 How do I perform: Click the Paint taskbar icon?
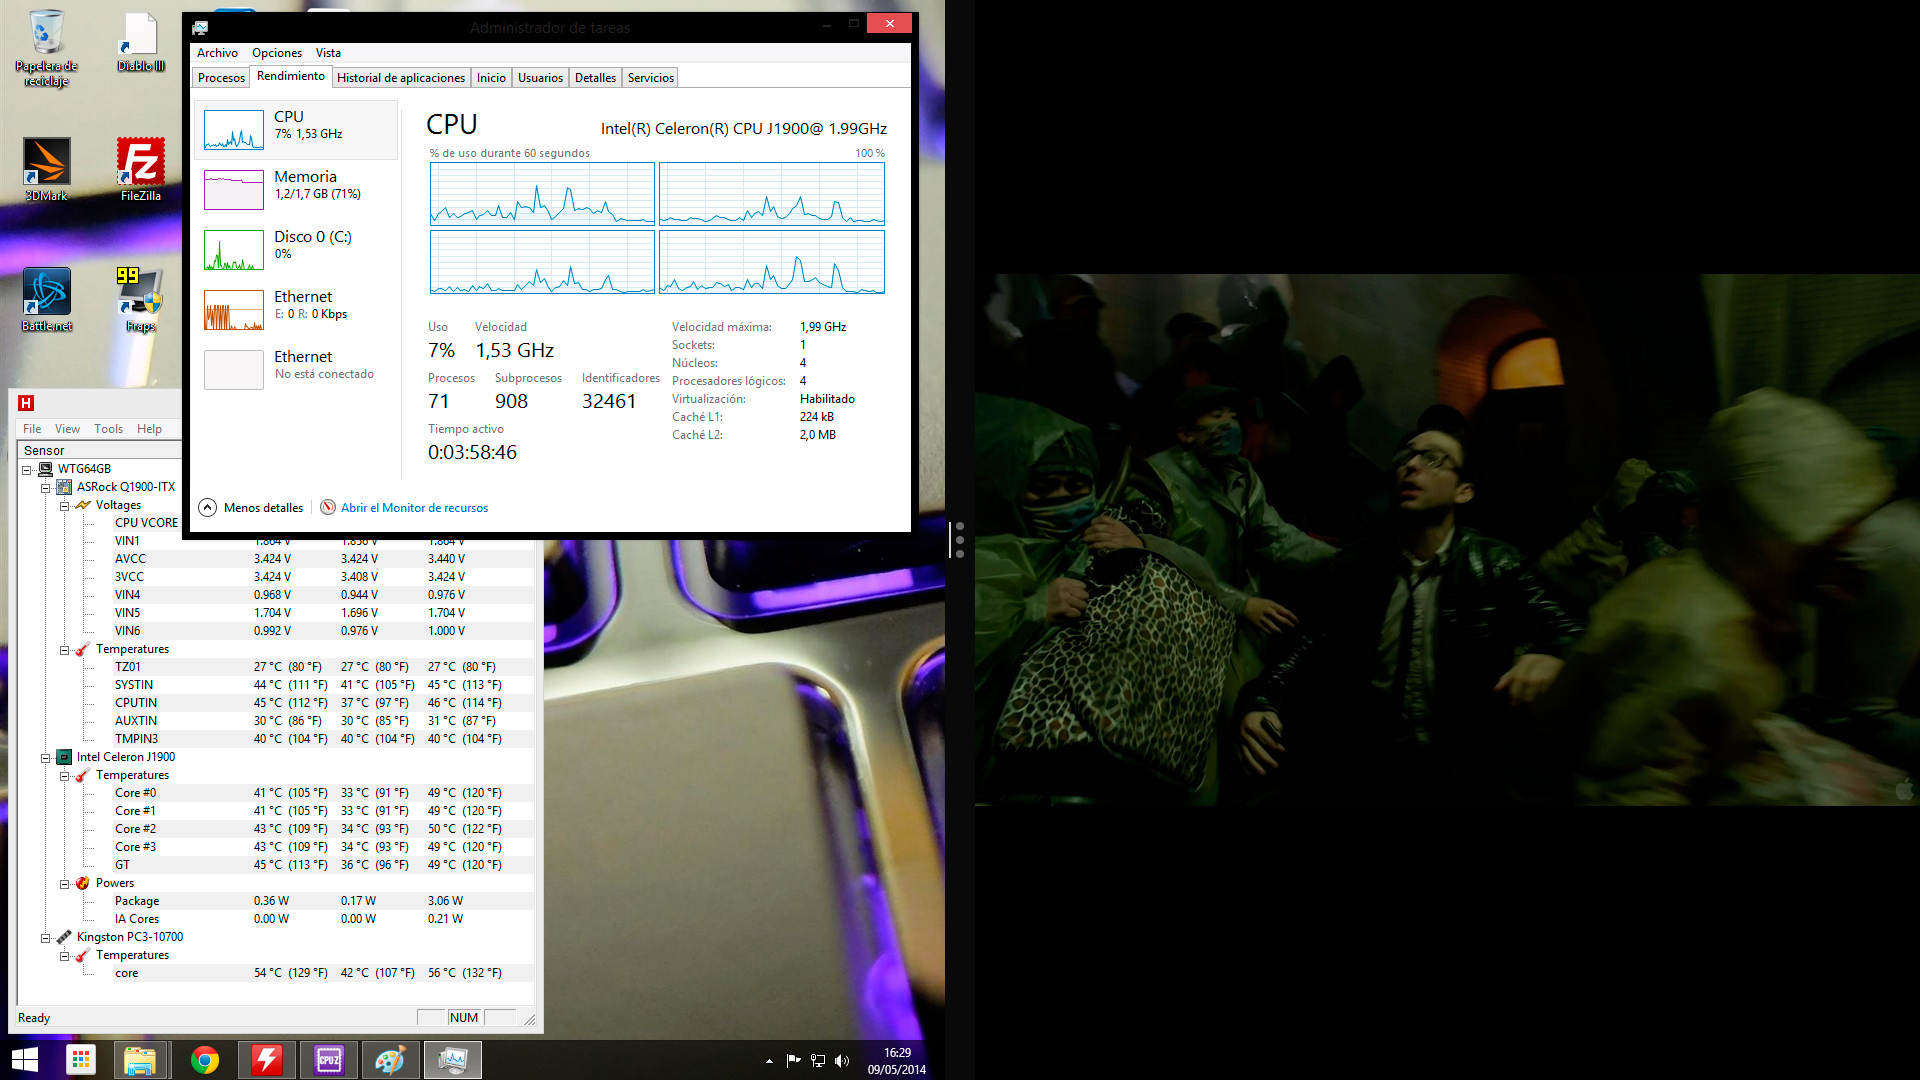click(x=390, y=1060)
